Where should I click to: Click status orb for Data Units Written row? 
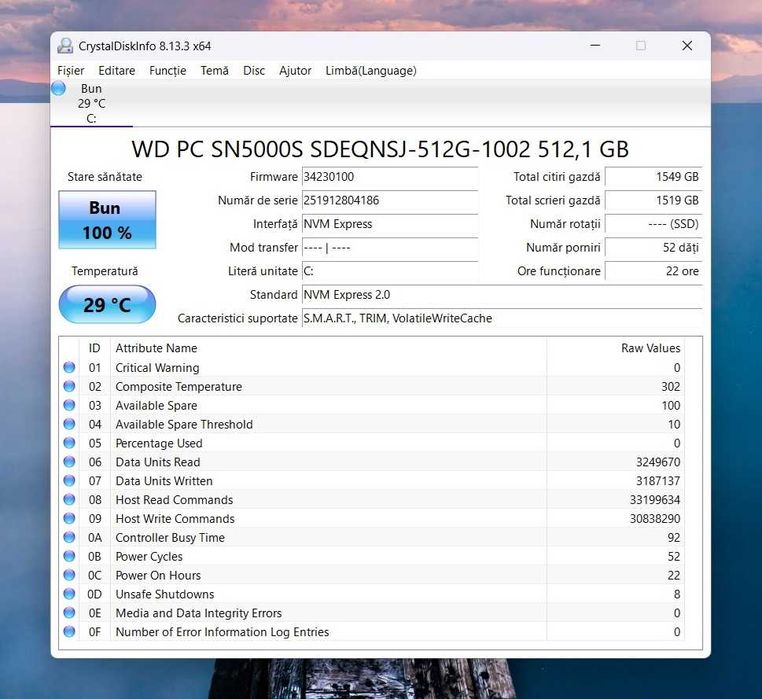click(69, 481)
